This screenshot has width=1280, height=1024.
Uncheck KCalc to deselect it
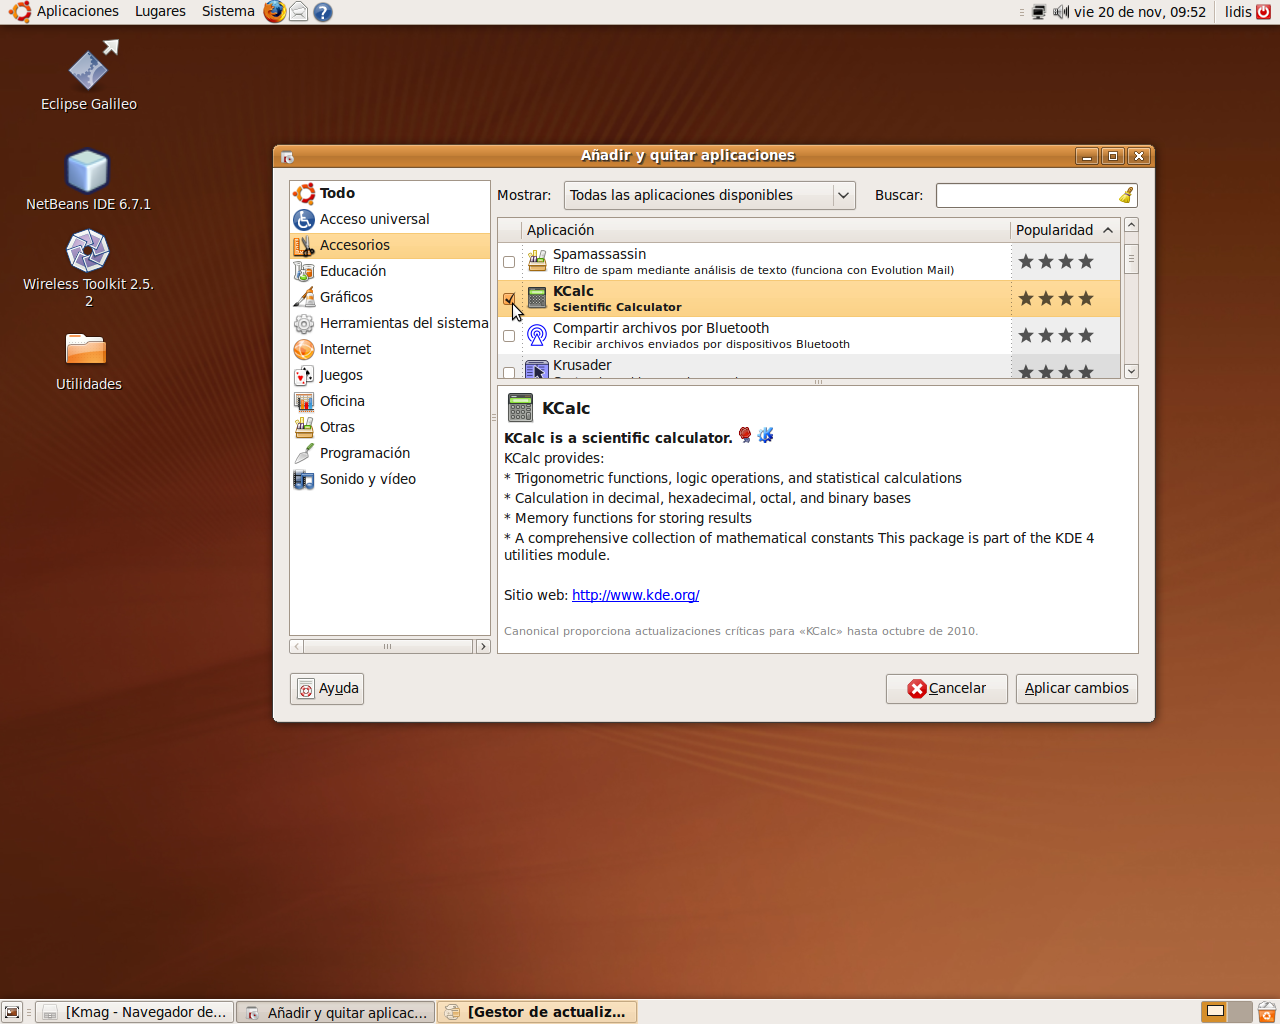click(x=509, y=299)
